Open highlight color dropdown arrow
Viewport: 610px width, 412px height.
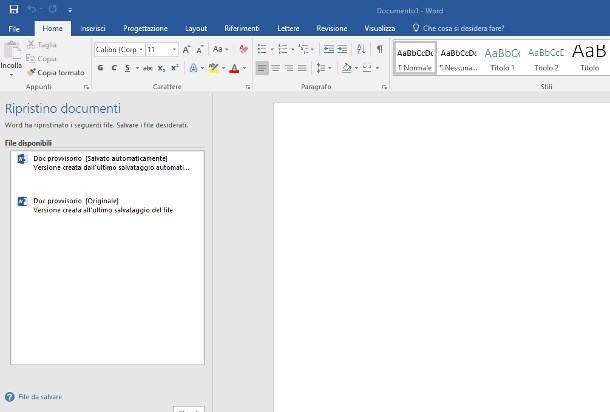pyautogui.click(x=224, y=68)
